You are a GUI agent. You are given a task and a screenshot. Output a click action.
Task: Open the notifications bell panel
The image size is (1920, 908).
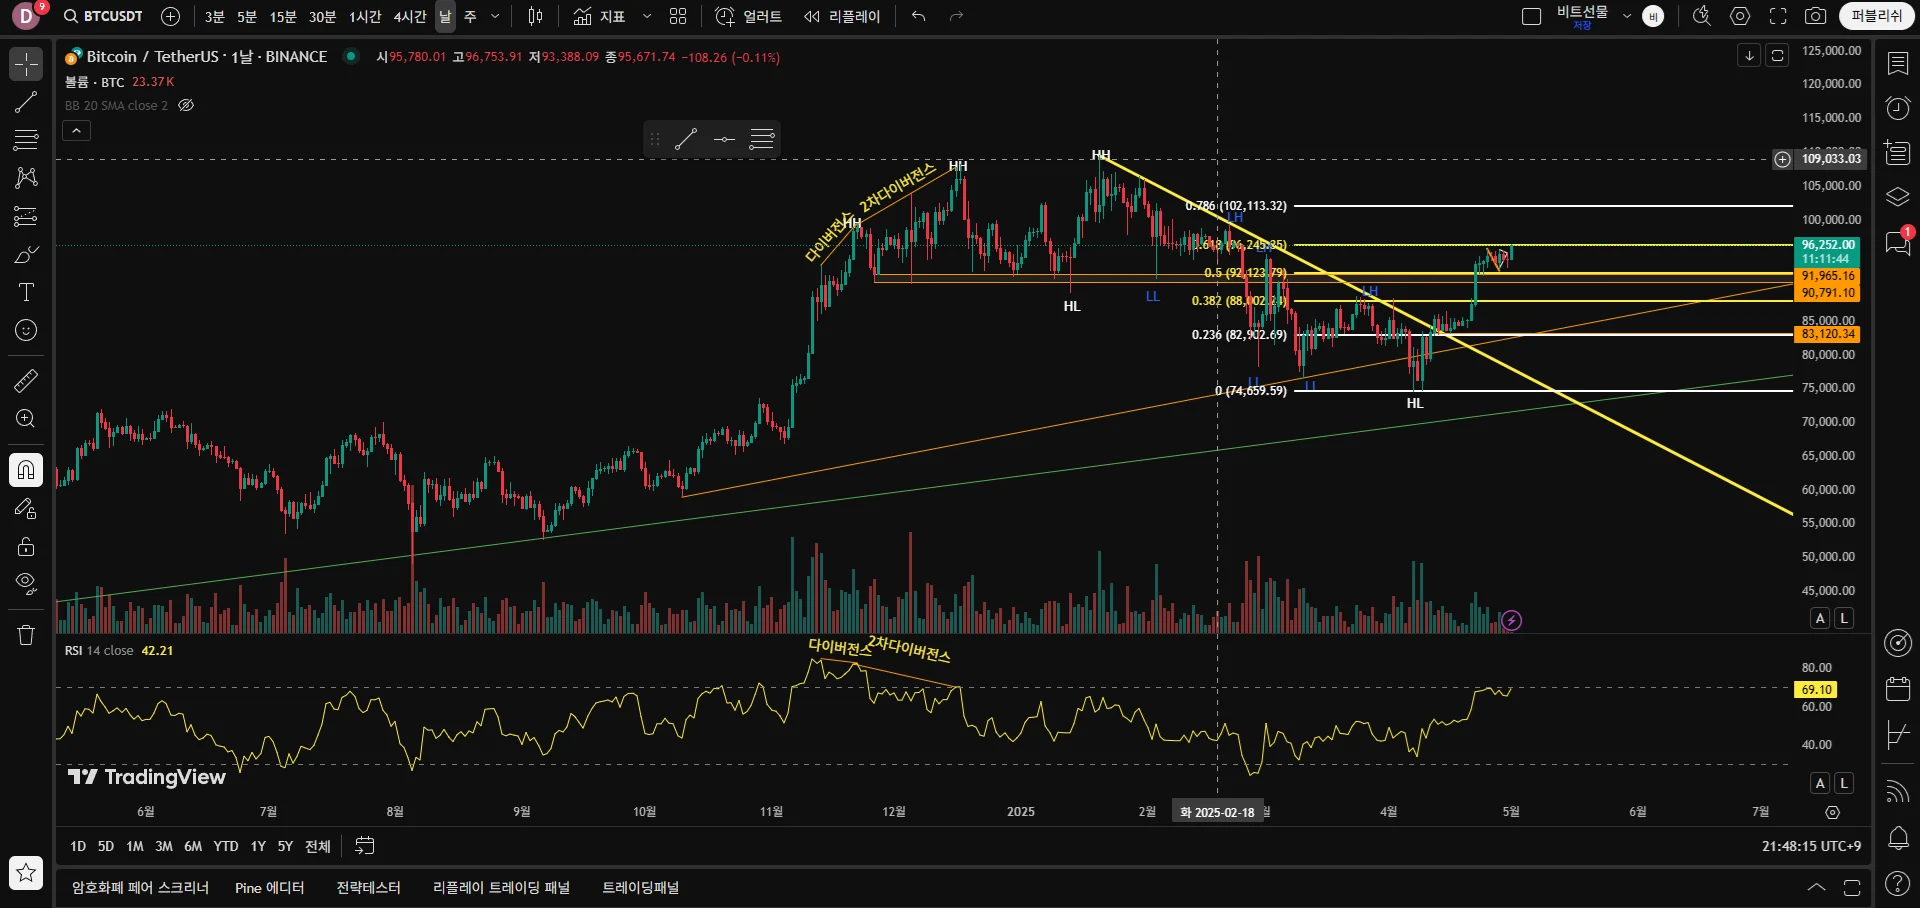[x=1897, y=838]
